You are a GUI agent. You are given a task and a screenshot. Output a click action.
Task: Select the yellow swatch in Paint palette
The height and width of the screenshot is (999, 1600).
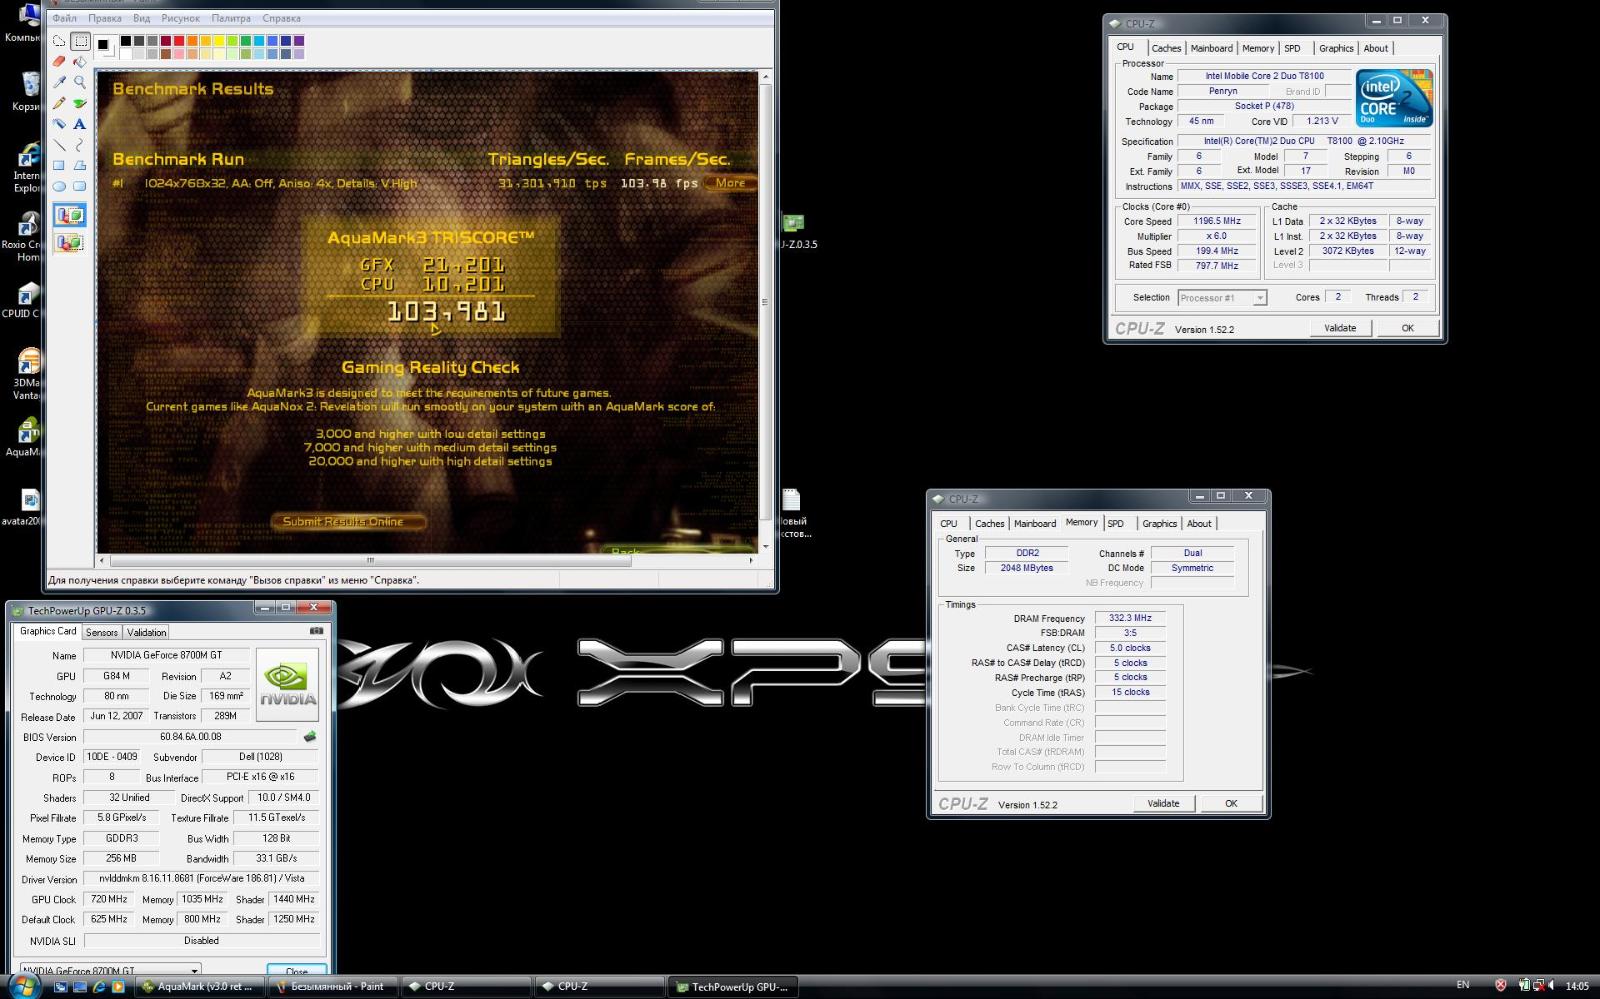coord(219,41)
